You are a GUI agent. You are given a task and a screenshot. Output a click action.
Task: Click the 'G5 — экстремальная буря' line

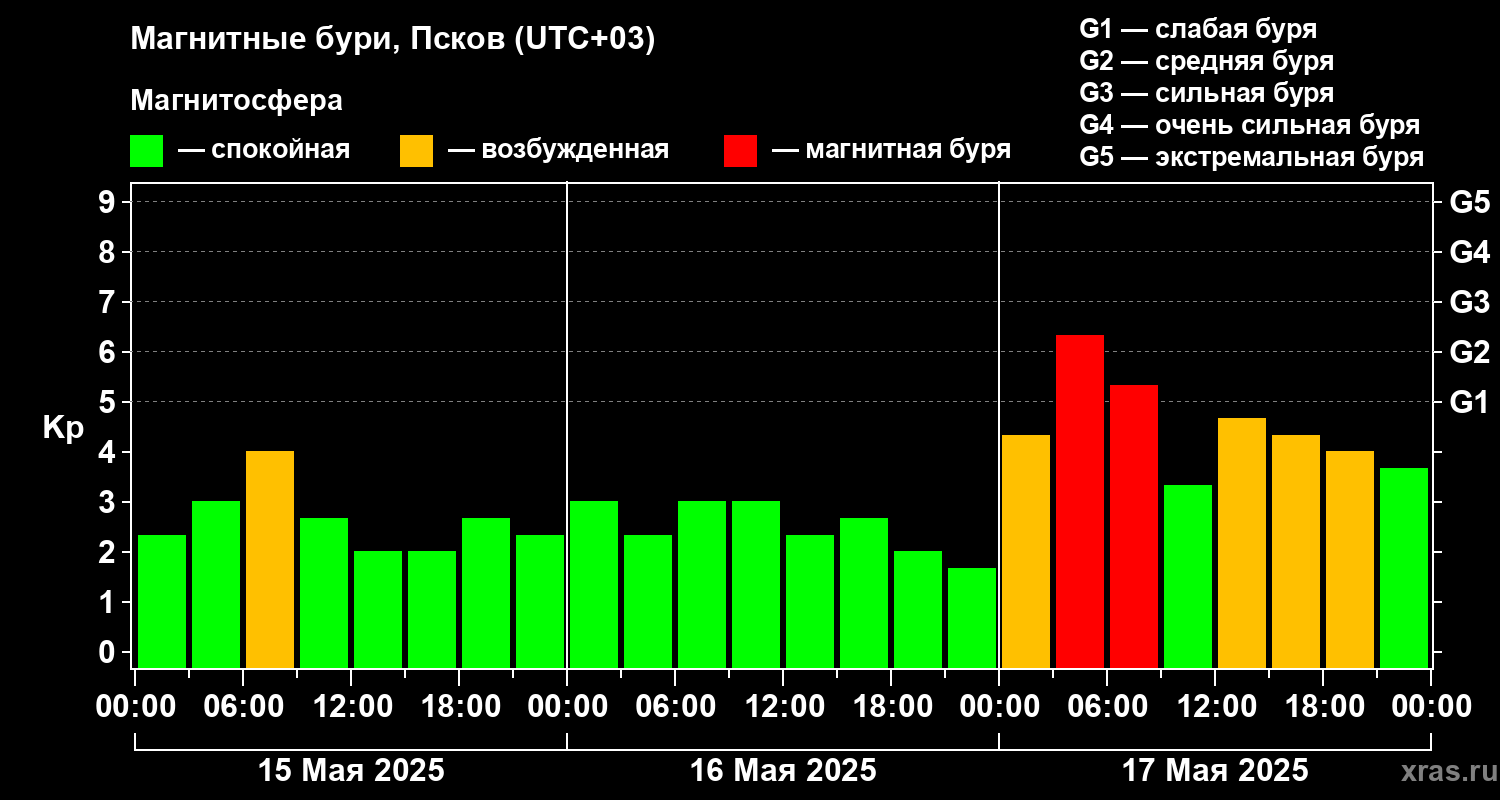1251,157
